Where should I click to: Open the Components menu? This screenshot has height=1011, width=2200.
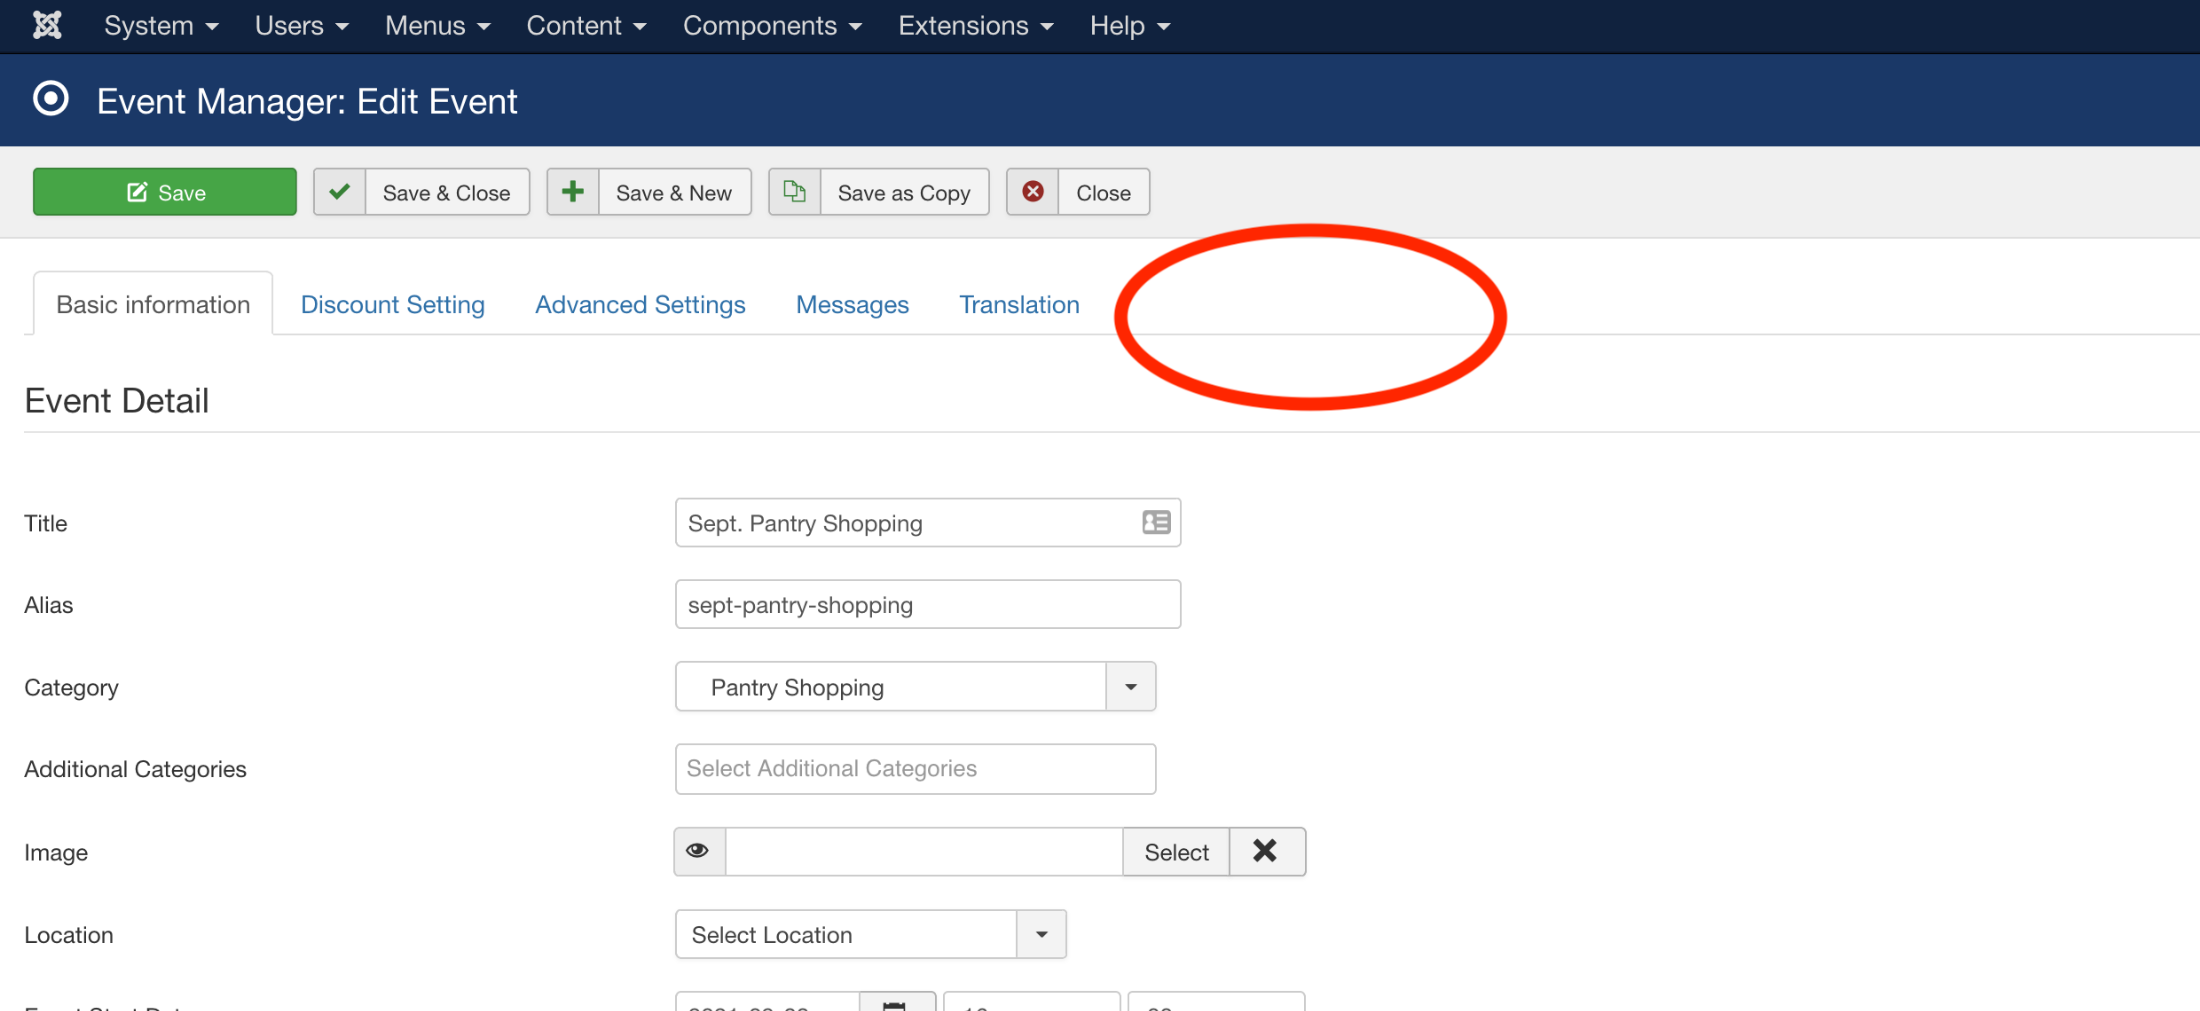pyautogui.click(x=772, y=26)
